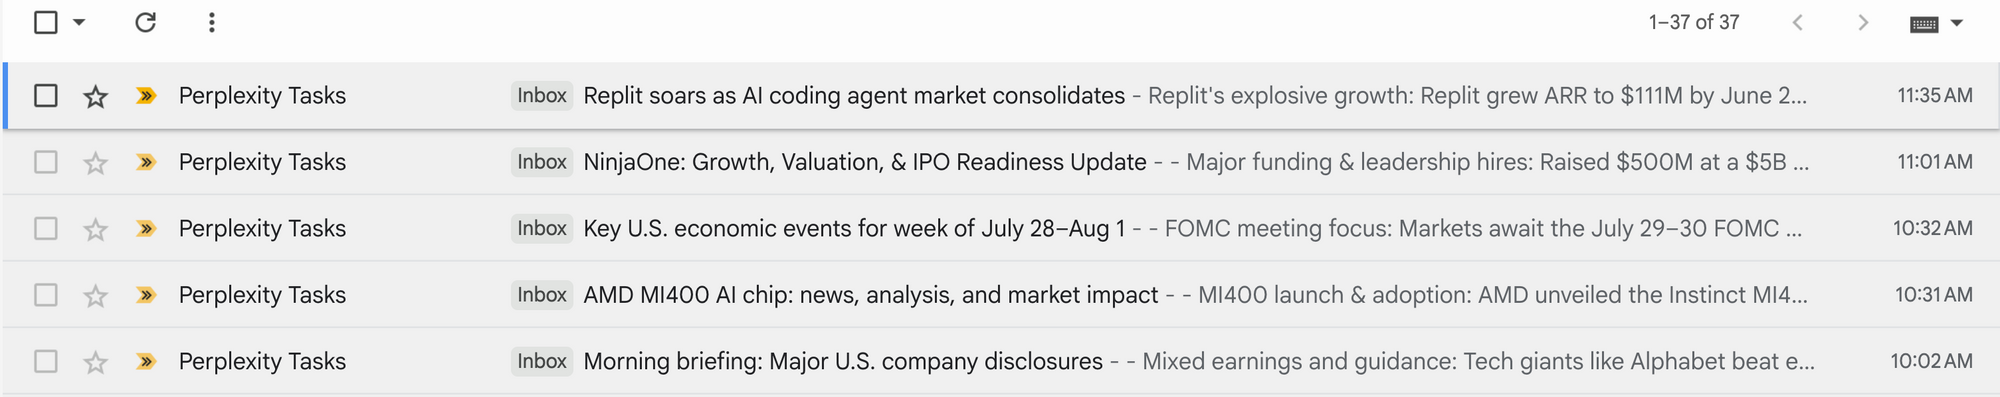Expand the select-all dropdown arrow

[x=79, y=22]
